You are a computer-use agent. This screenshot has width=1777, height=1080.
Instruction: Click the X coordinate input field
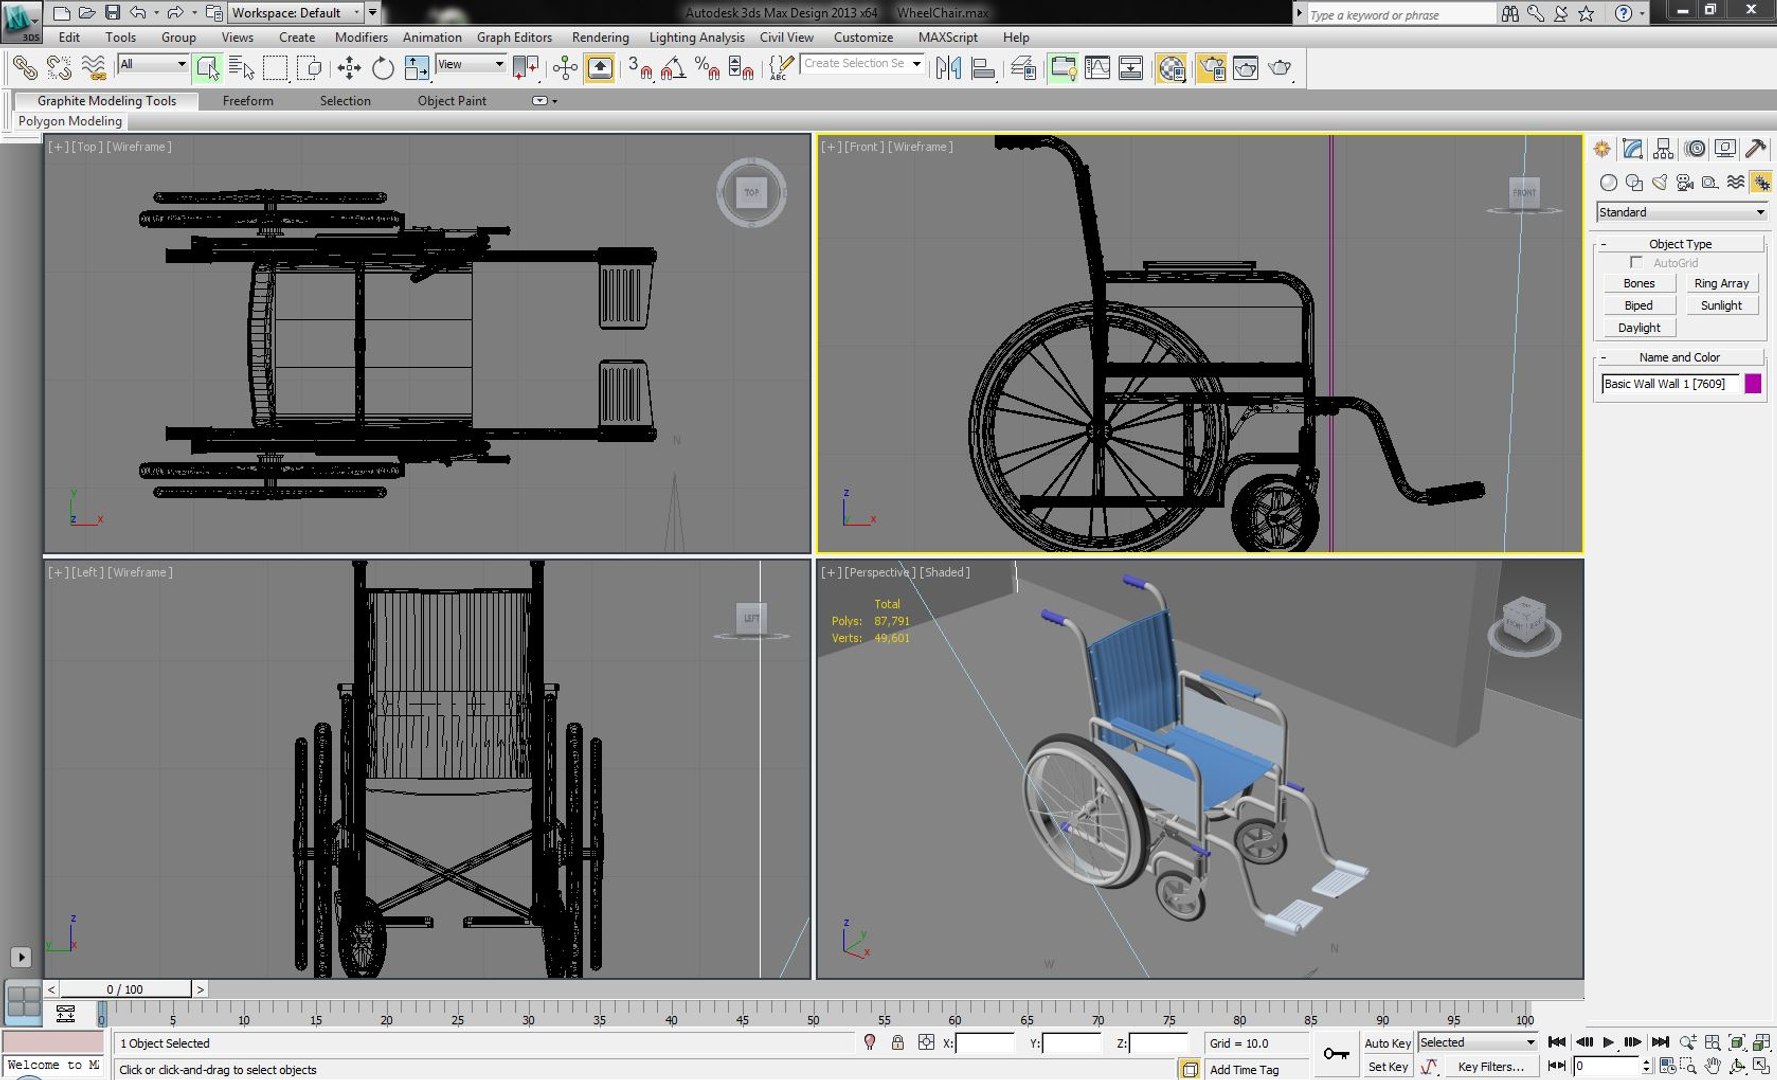click(985, 1043)
